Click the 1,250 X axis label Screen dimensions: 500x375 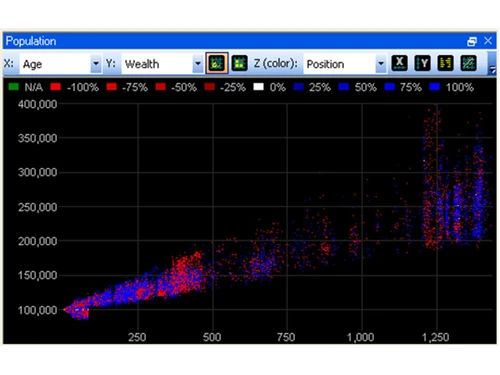pyautogui.click(x=436, y=337)
